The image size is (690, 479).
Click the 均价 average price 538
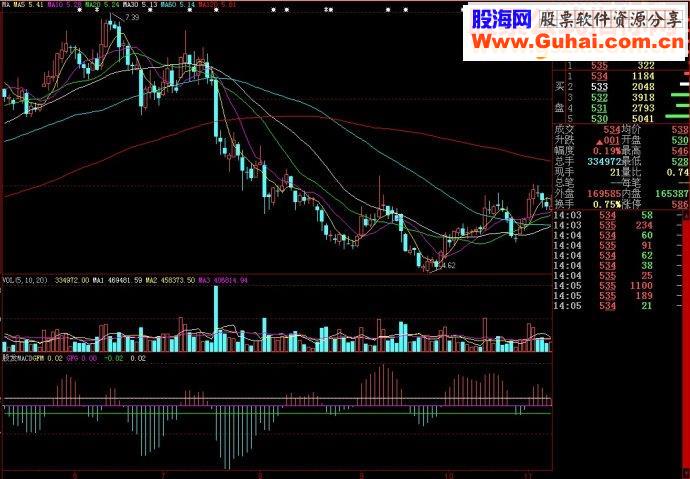(680, 130)
